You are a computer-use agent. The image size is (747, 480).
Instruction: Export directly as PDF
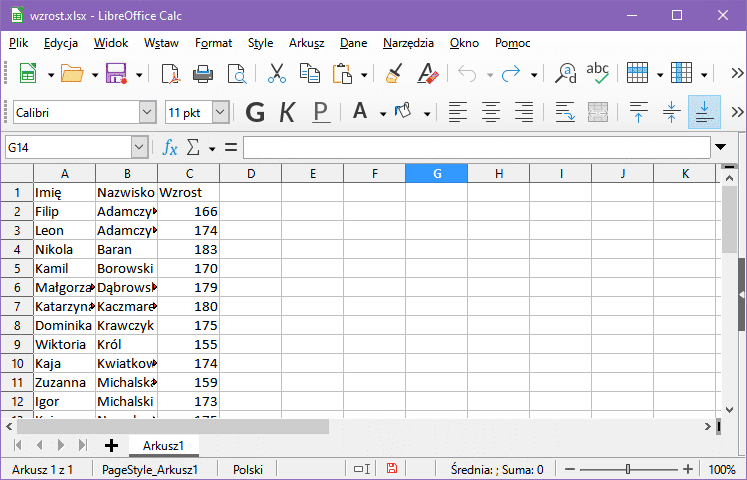170,74
